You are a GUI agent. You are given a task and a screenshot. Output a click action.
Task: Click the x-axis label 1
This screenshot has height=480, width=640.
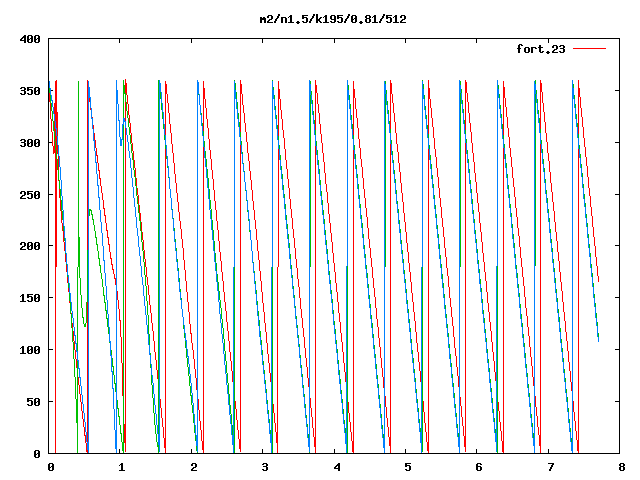pos(122,467)
